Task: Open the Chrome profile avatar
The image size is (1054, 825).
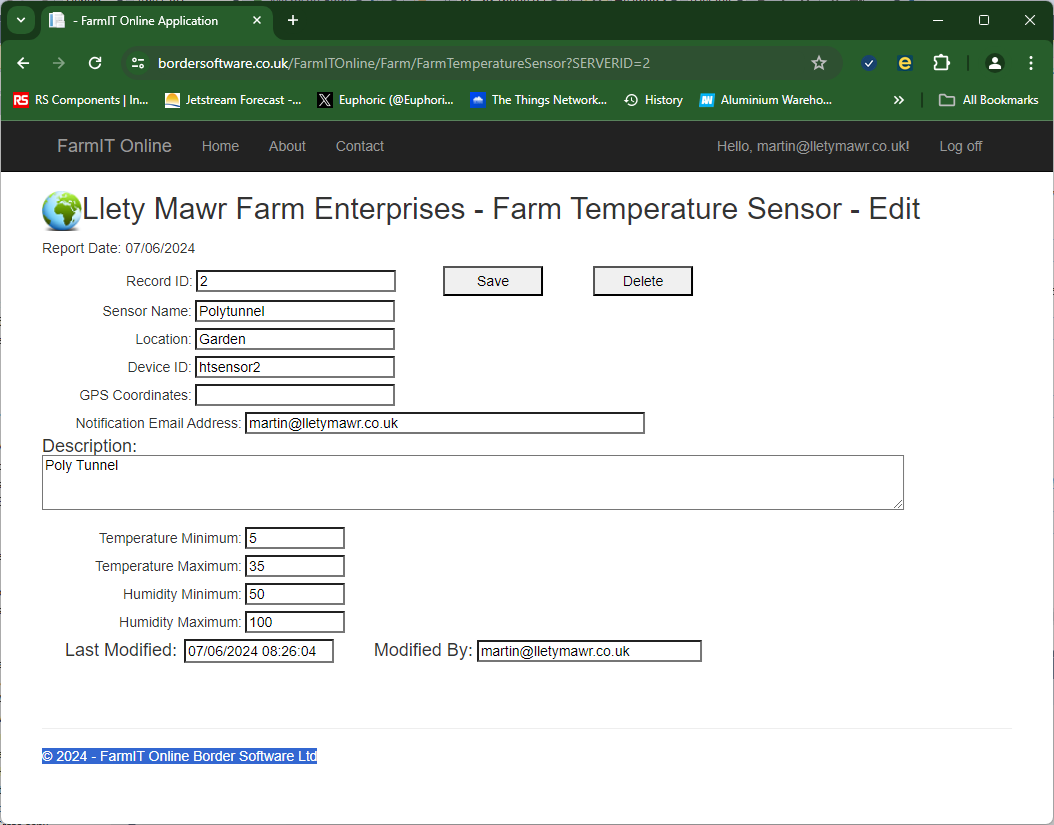Action: pos(994,63)
